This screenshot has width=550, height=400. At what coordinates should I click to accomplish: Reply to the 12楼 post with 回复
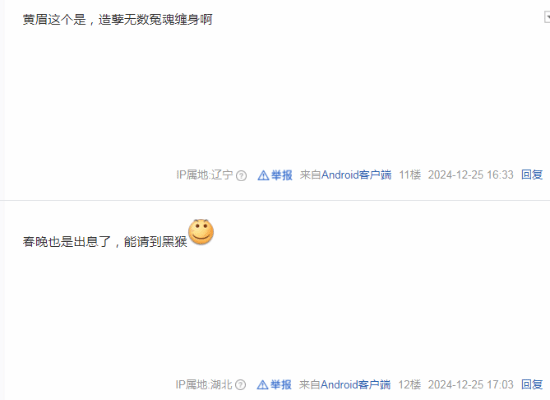[x=532, y=384]
